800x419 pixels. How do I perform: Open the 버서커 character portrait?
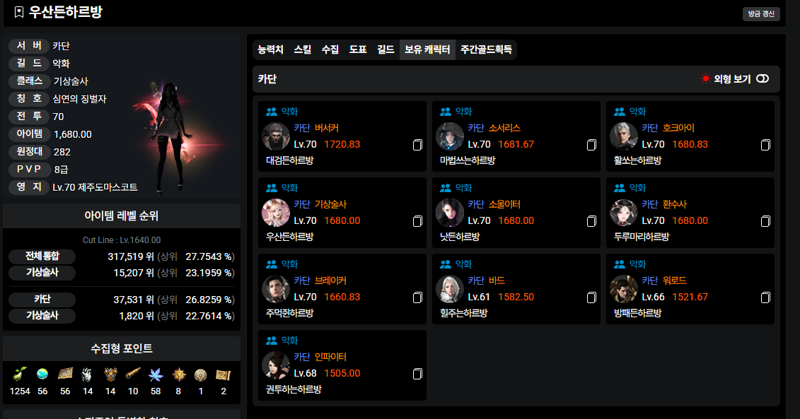[x=276, y=136]
